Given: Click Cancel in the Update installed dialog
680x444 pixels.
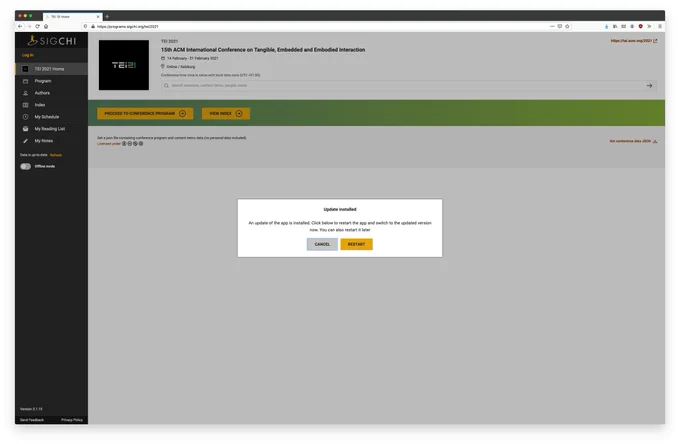Looking at the screenshot, I should coord(322,244).
